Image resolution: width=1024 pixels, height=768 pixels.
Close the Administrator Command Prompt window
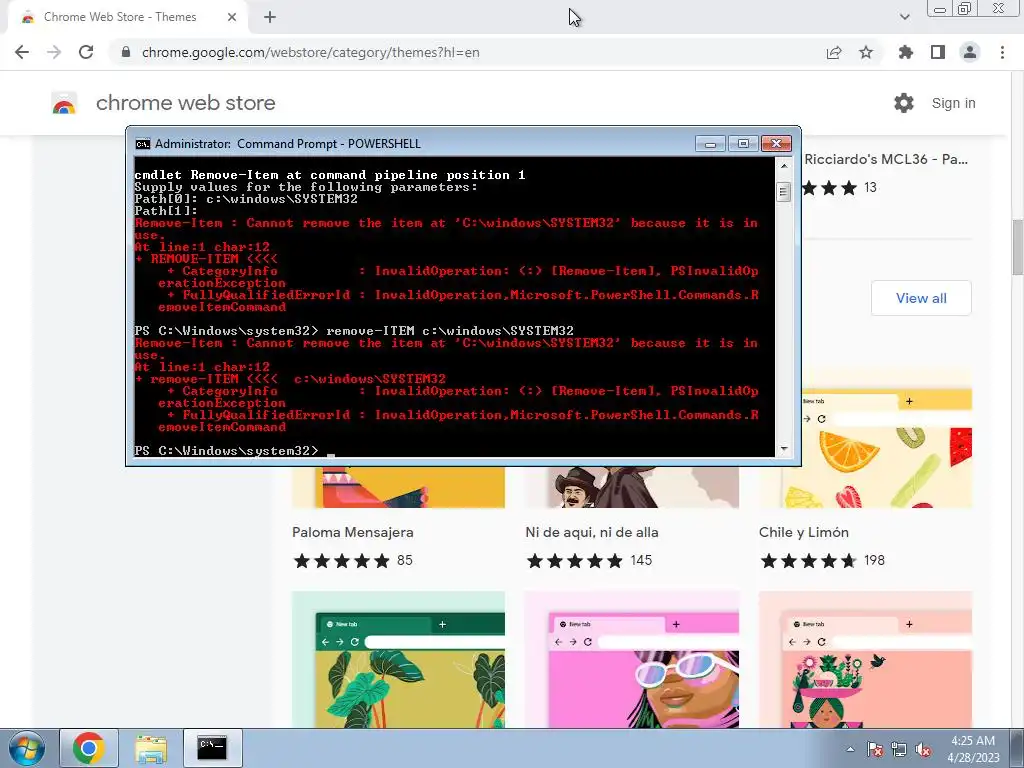pyautogui.click(x=776, y=143)
